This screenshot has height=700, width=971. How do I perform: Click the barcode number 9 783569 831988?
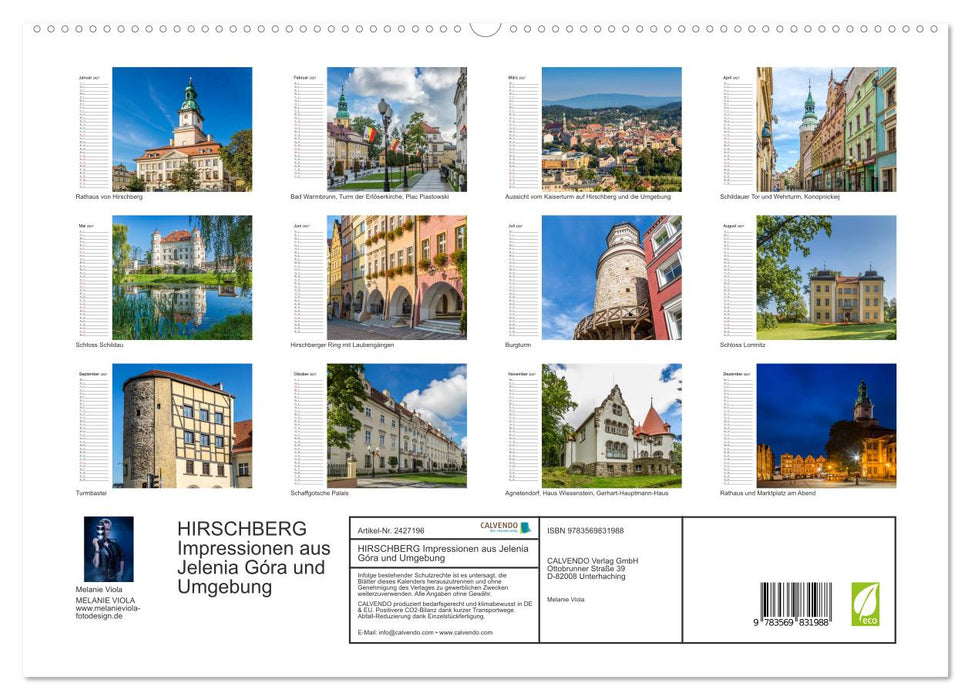(x=791, y=622)
